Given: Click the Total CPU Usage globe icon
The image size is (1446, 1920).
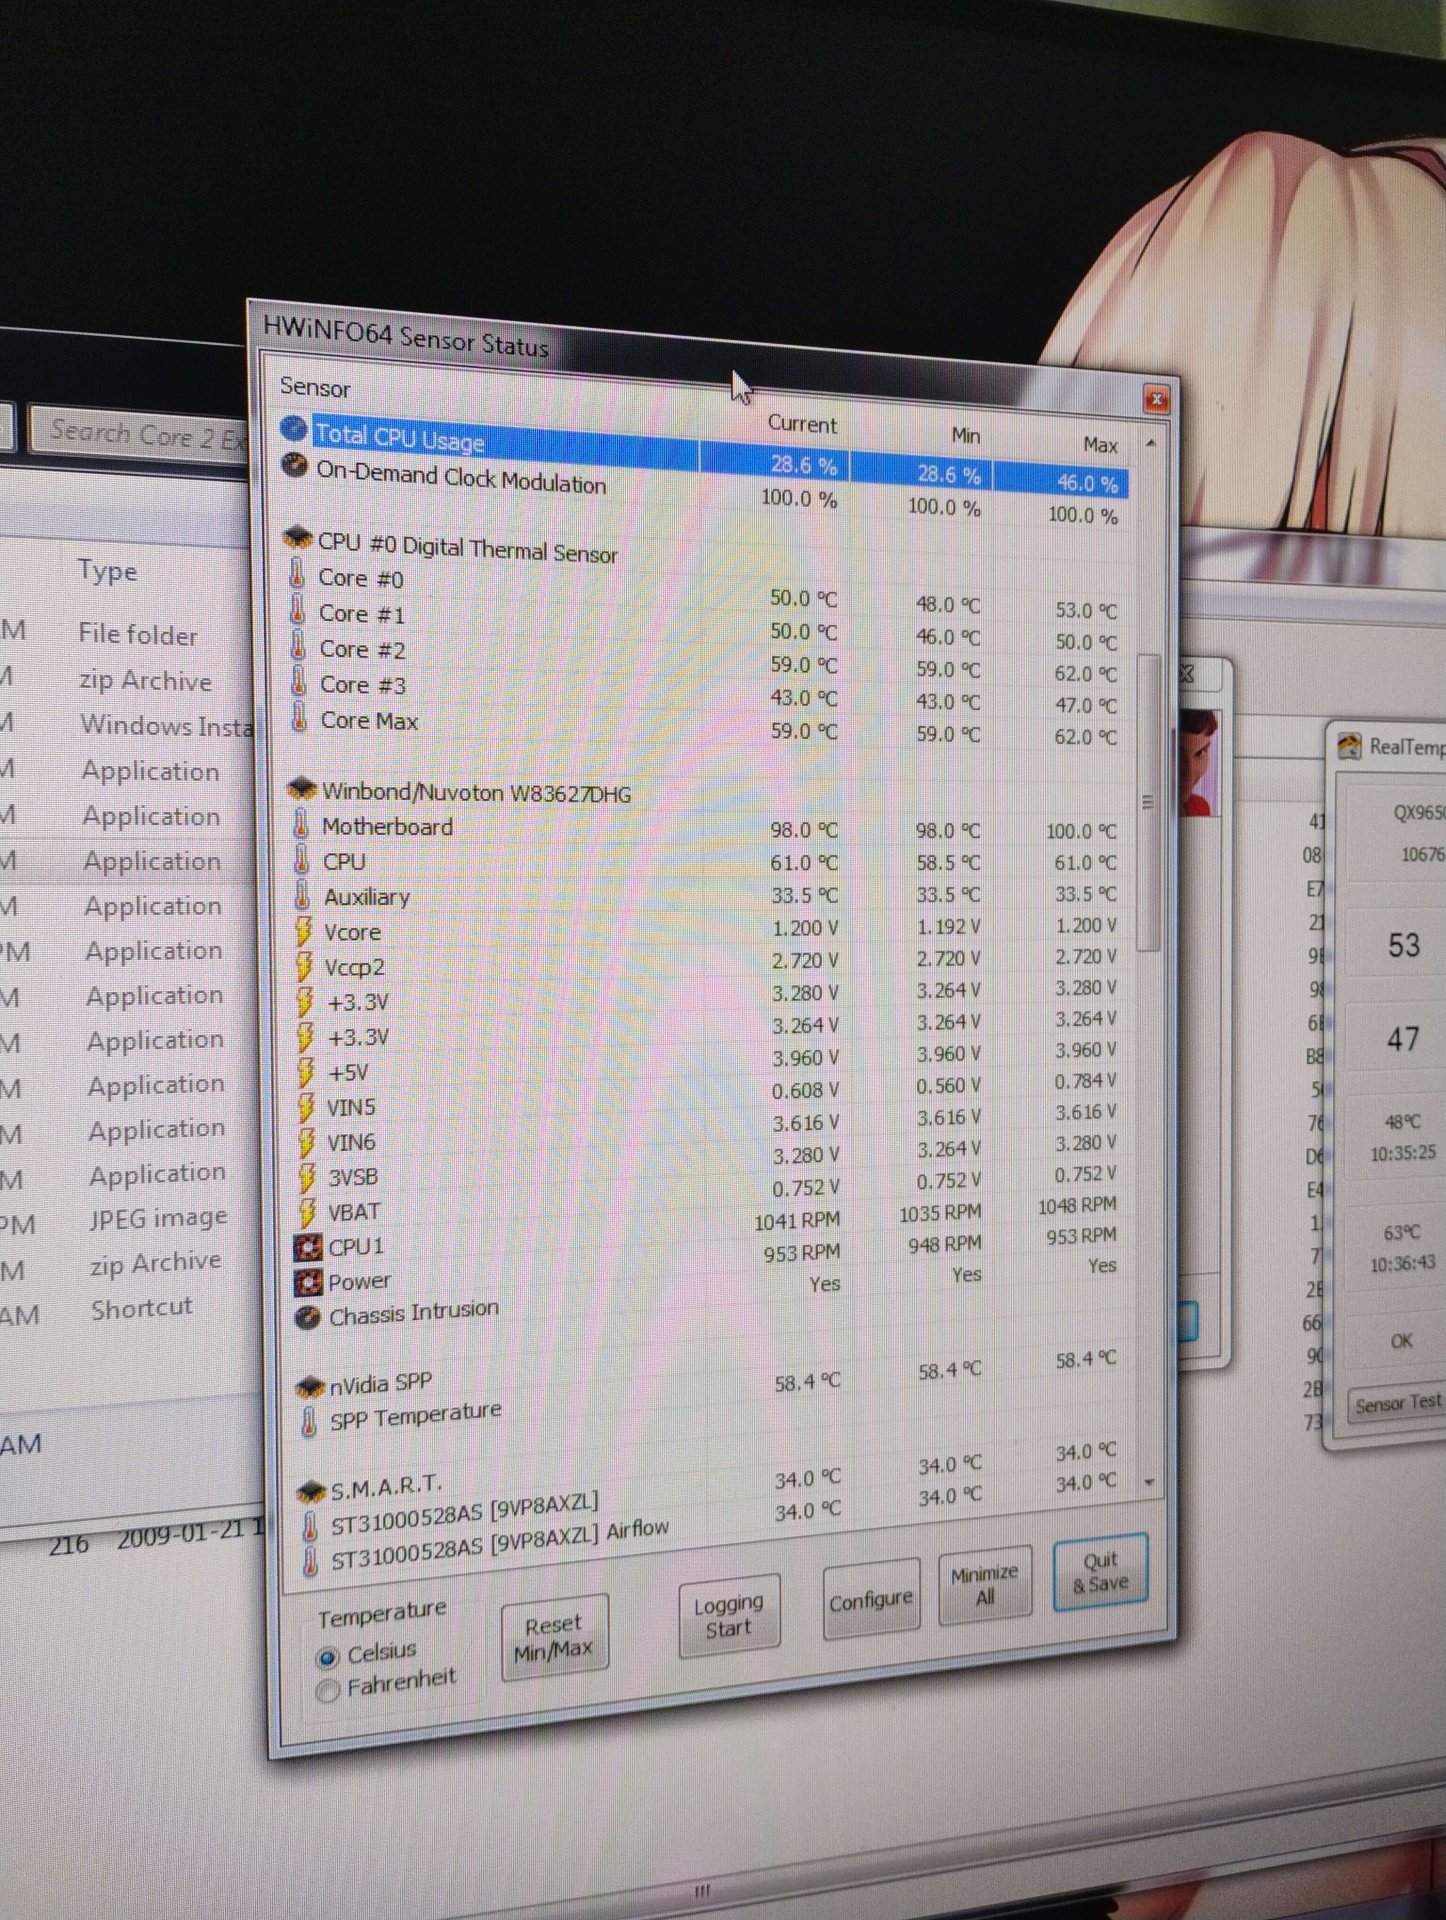Looking at the screenshot, I should click(294, 430).
